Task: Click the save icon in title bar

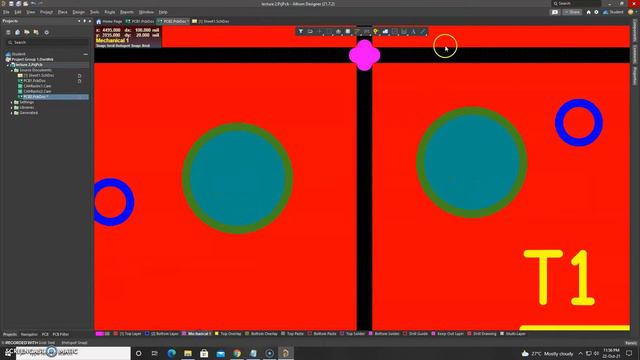Action: point(11,4)
